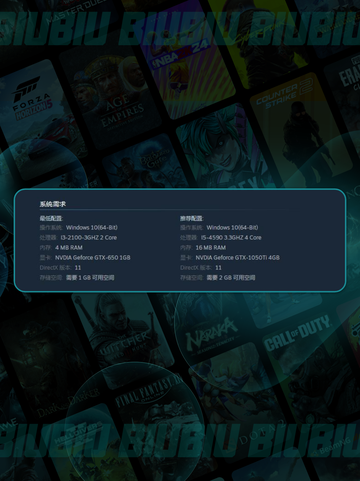Click the 系統需求 heading

click(x=53, y=204)
